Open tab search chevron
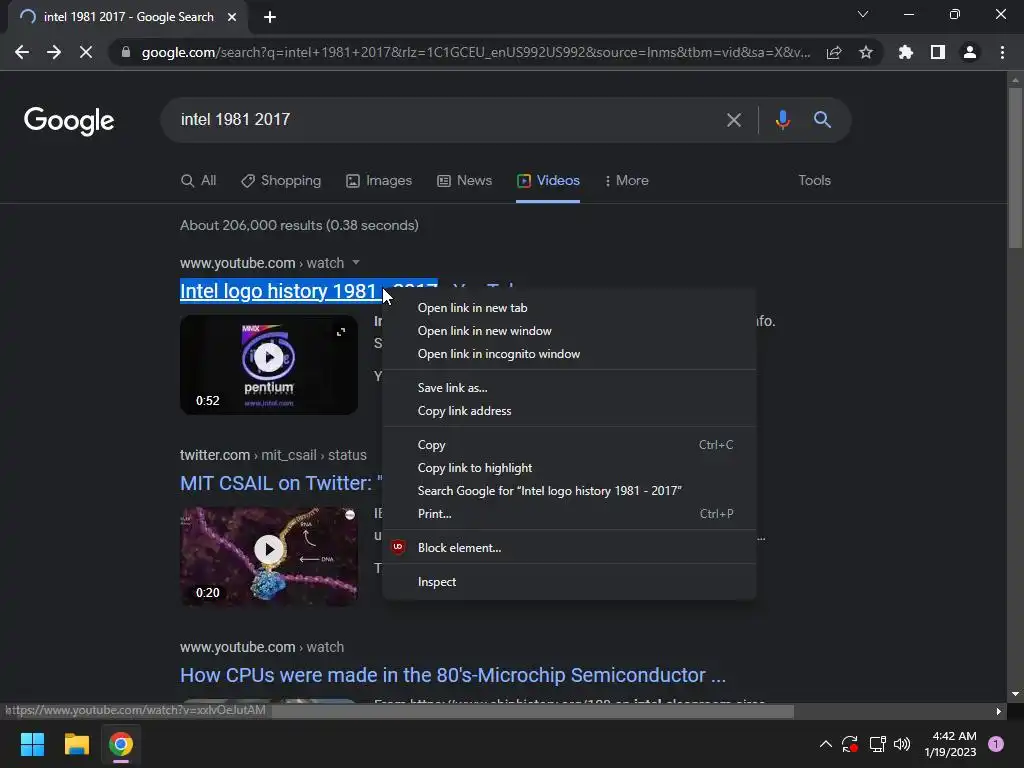The image size is (1024, 768). click(863, 14)
